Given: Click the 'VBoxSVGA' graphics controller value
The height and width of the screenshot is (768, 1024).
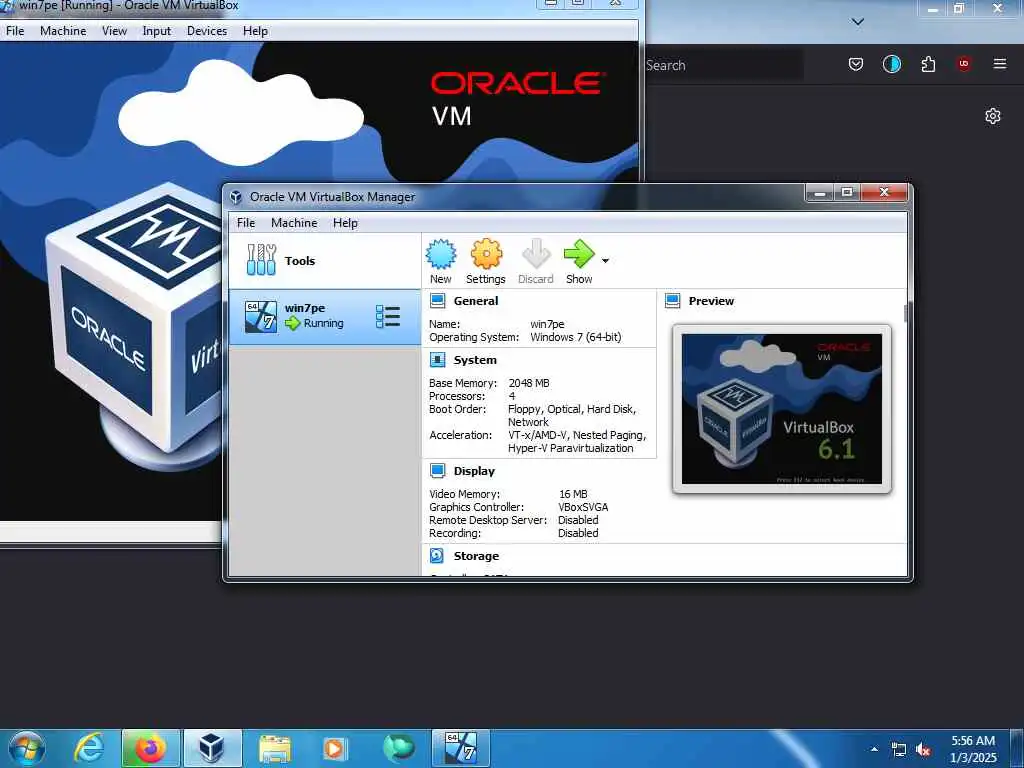Looking at the screenshot, I should click(x=583, y=507).
